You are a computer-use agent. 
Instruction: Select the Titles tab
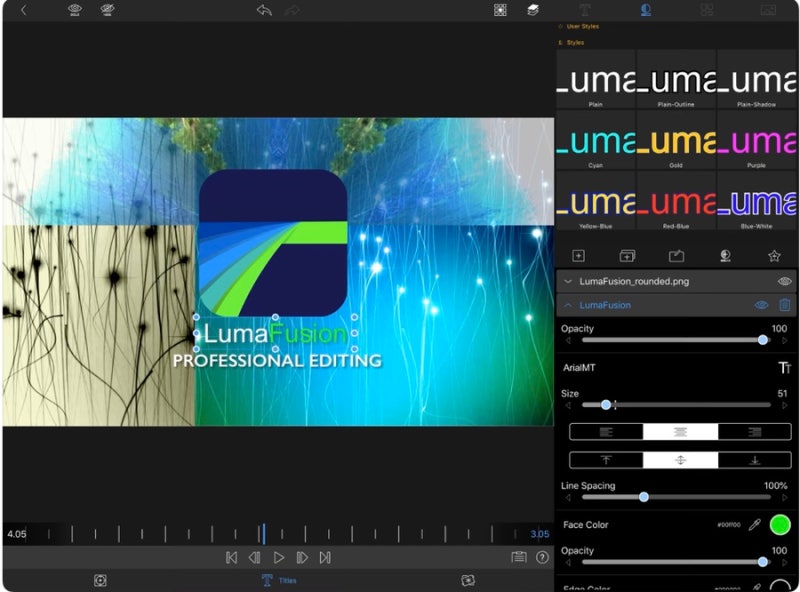pos(279,580)
